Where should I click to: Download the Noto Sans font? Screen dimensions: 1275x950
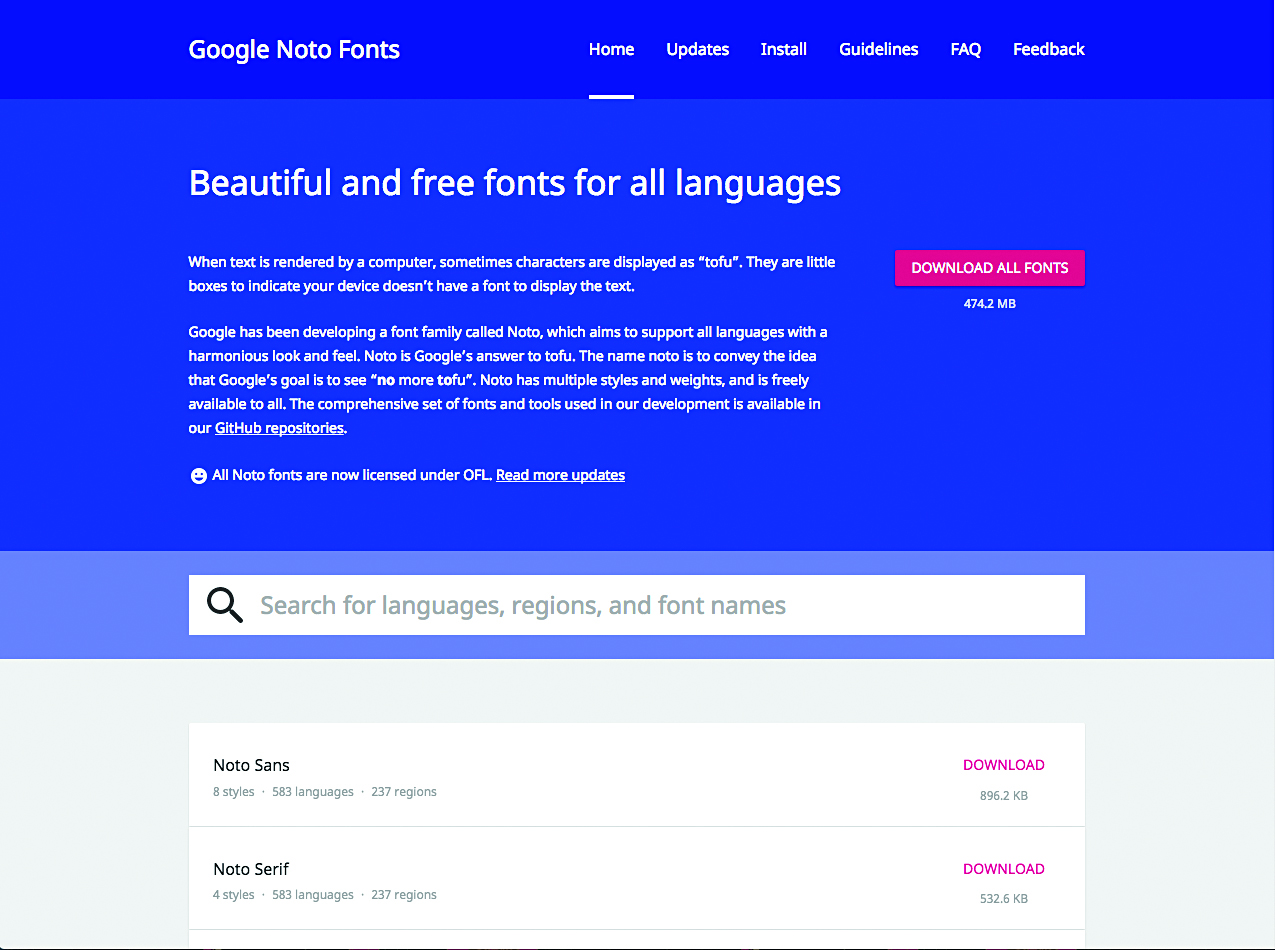coord(1004,765)
